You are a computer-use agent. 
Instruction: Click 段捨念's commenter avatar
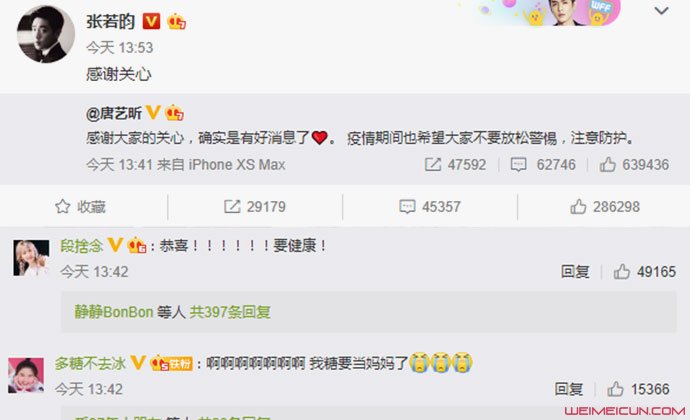31,258
